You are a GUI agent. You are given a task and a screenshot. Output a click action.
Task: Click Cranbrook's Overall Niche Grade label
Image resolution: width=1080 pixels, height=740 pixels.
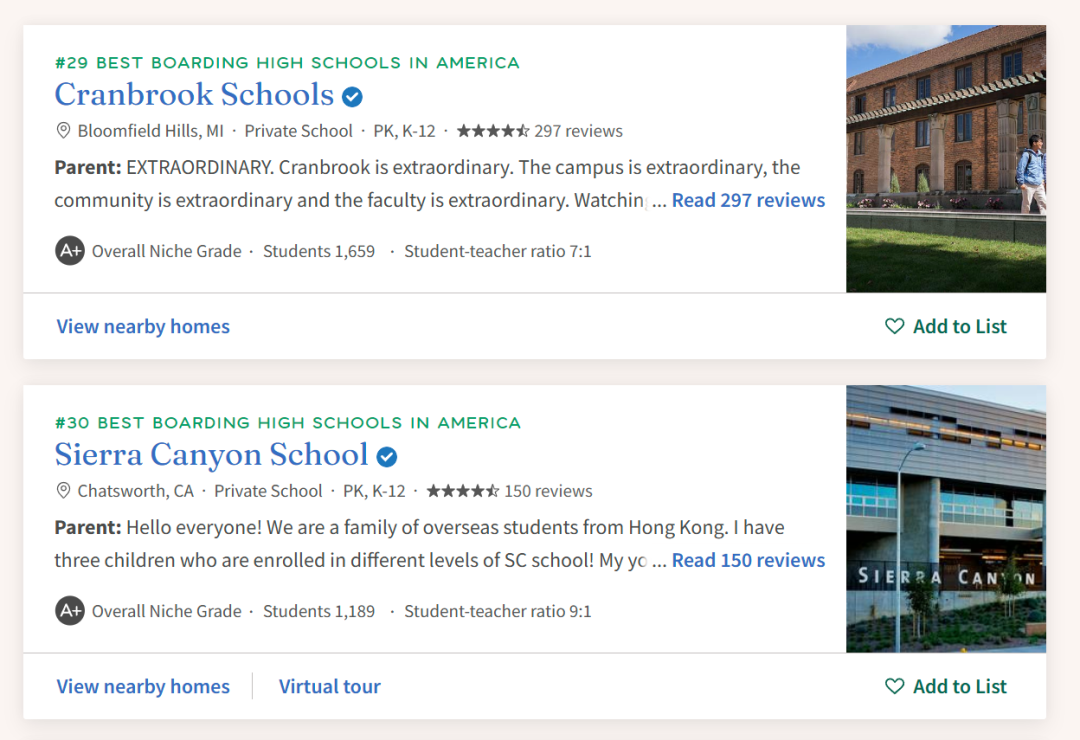167,251
